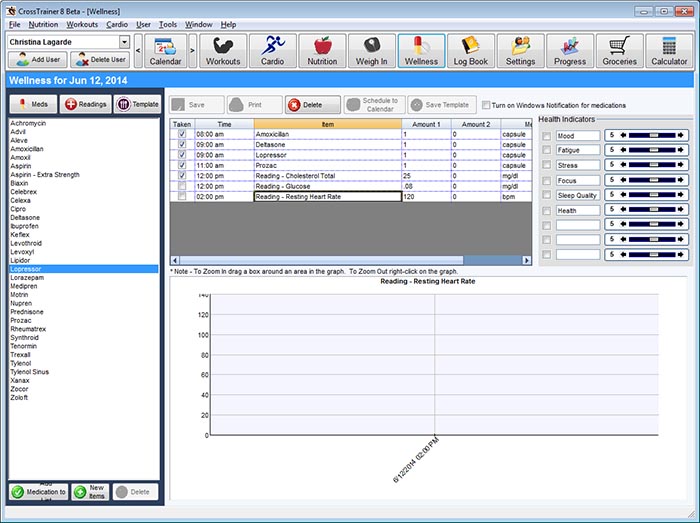Screen dimensions: 700x523
Task: Uncheck Taken for Amoxicillan row
Action: [x=182, y=134]
